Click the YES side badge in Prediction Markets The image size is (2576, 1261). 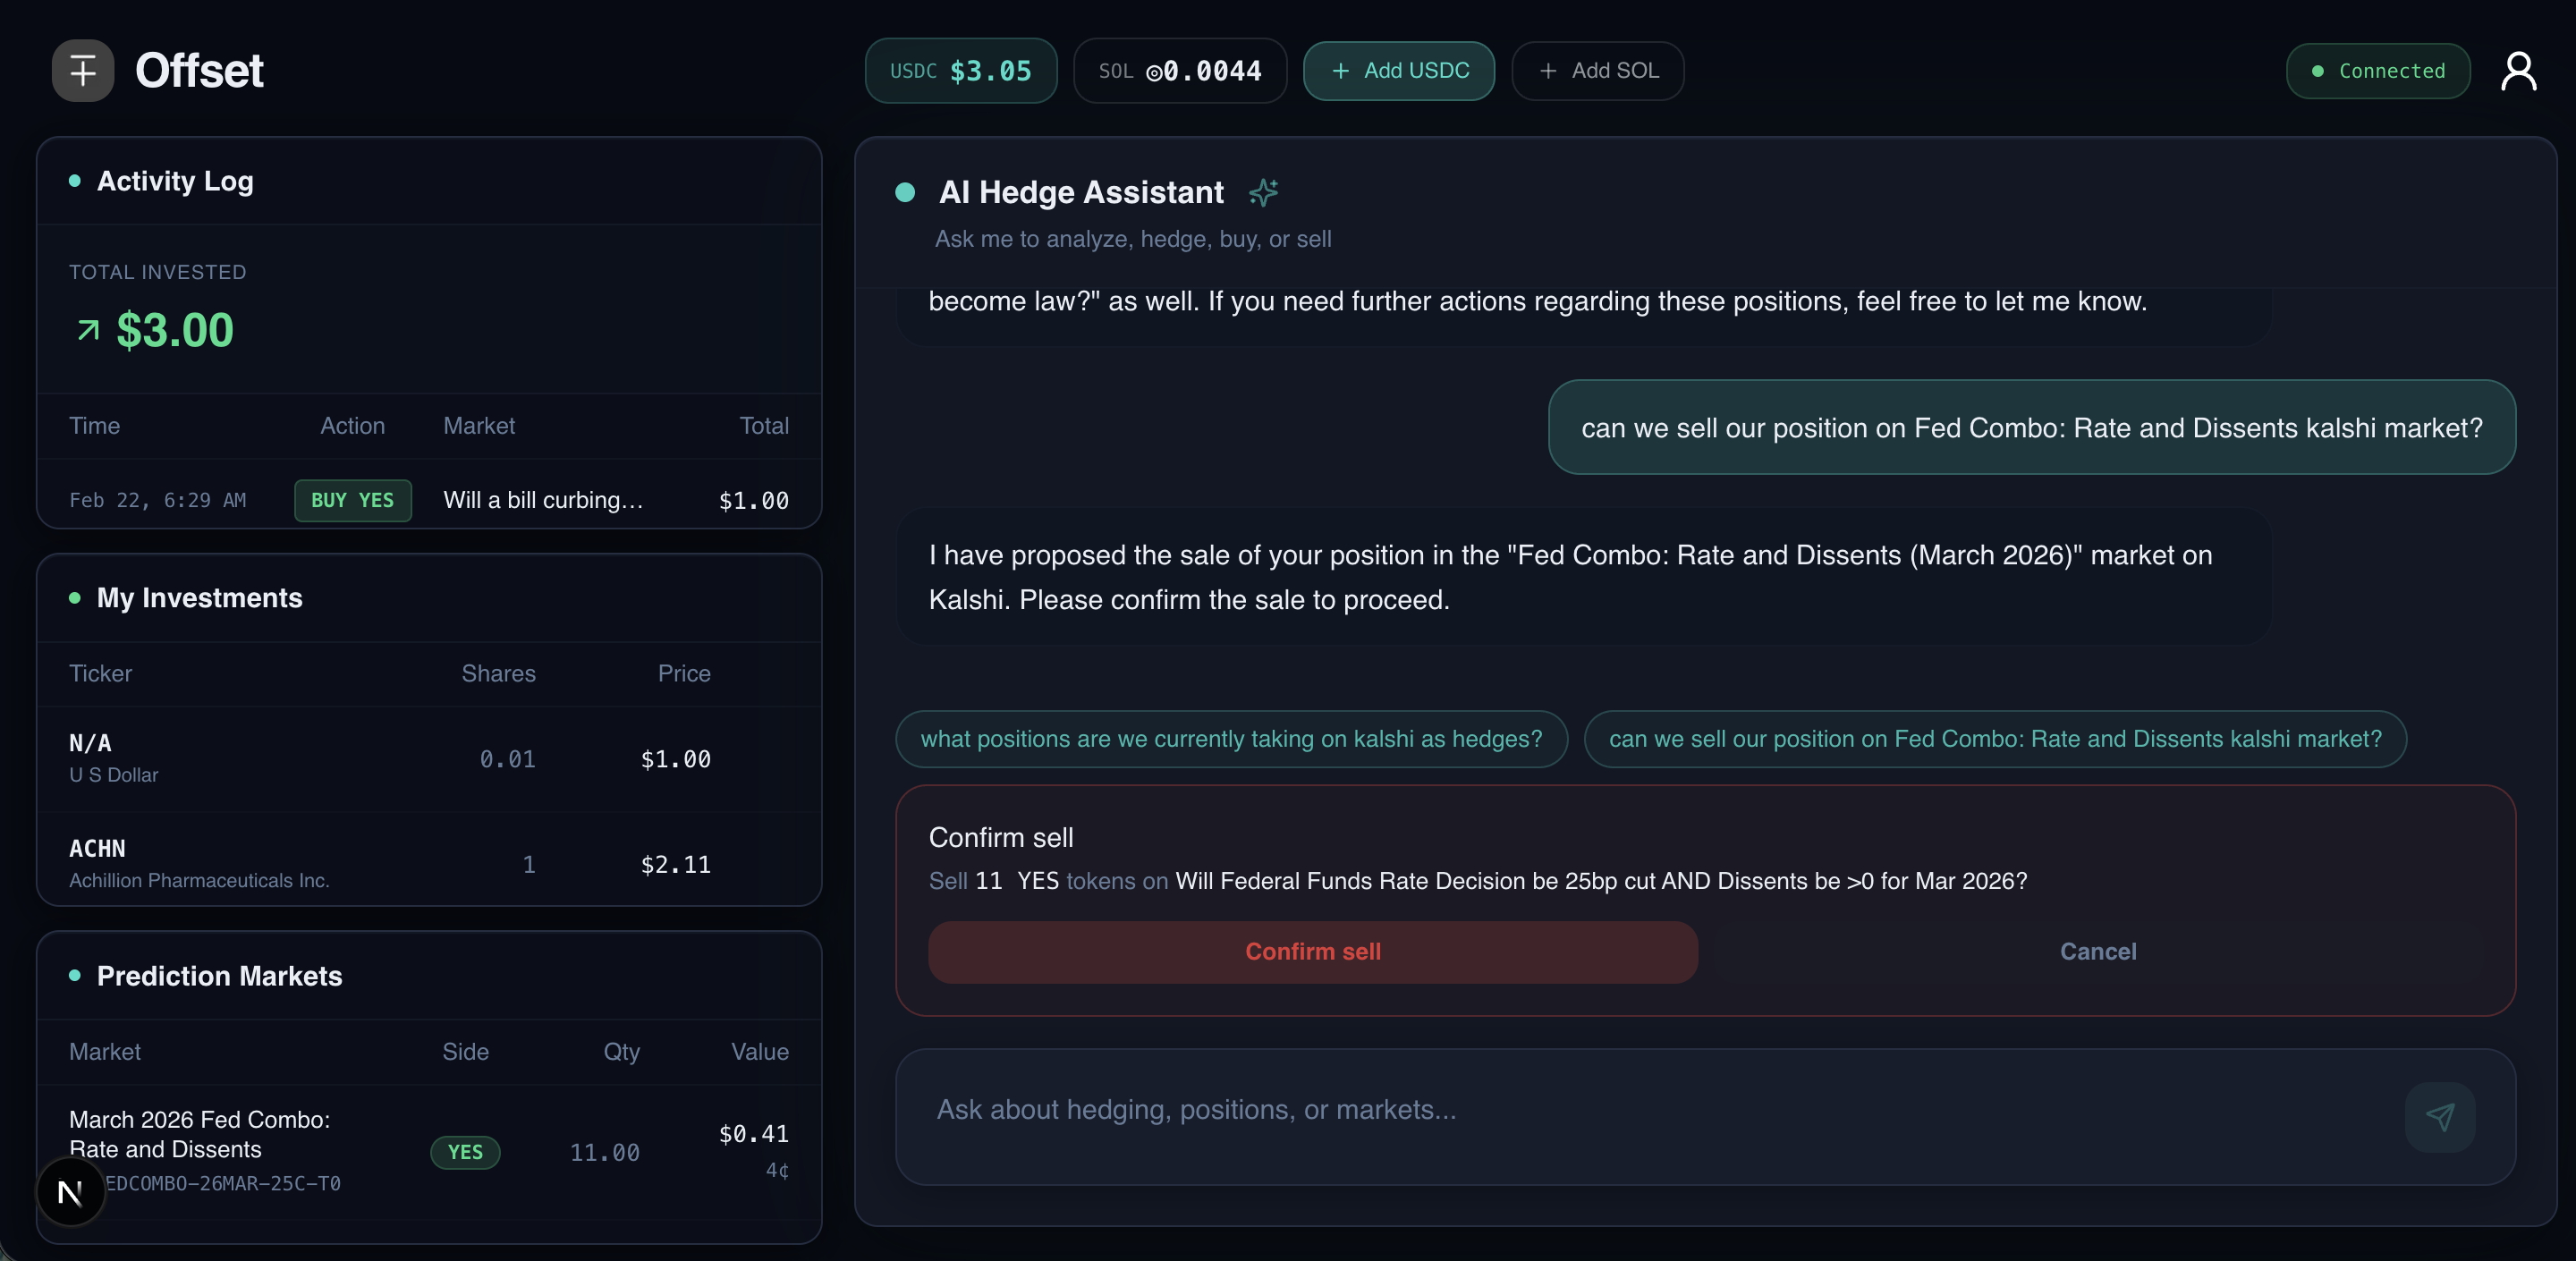(x=465, y=1152)
